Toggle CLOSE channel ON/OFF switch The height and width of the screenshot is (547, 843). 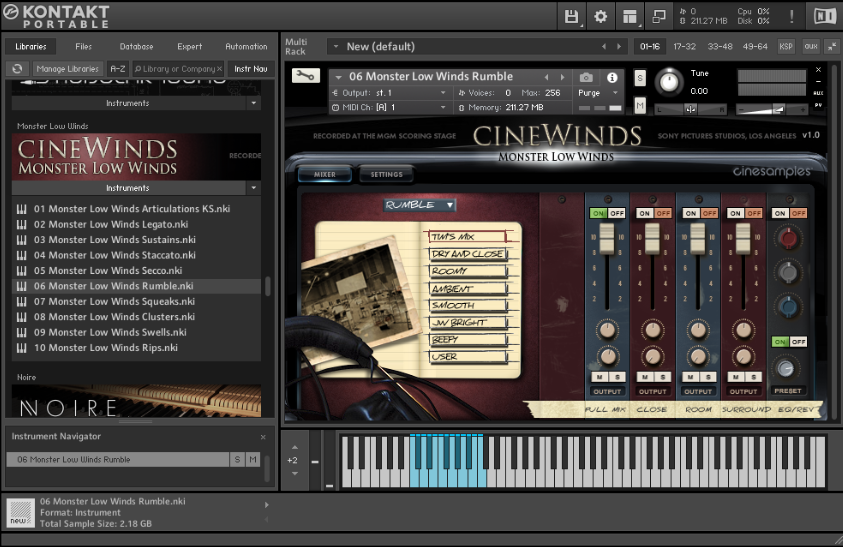[653, 214]
